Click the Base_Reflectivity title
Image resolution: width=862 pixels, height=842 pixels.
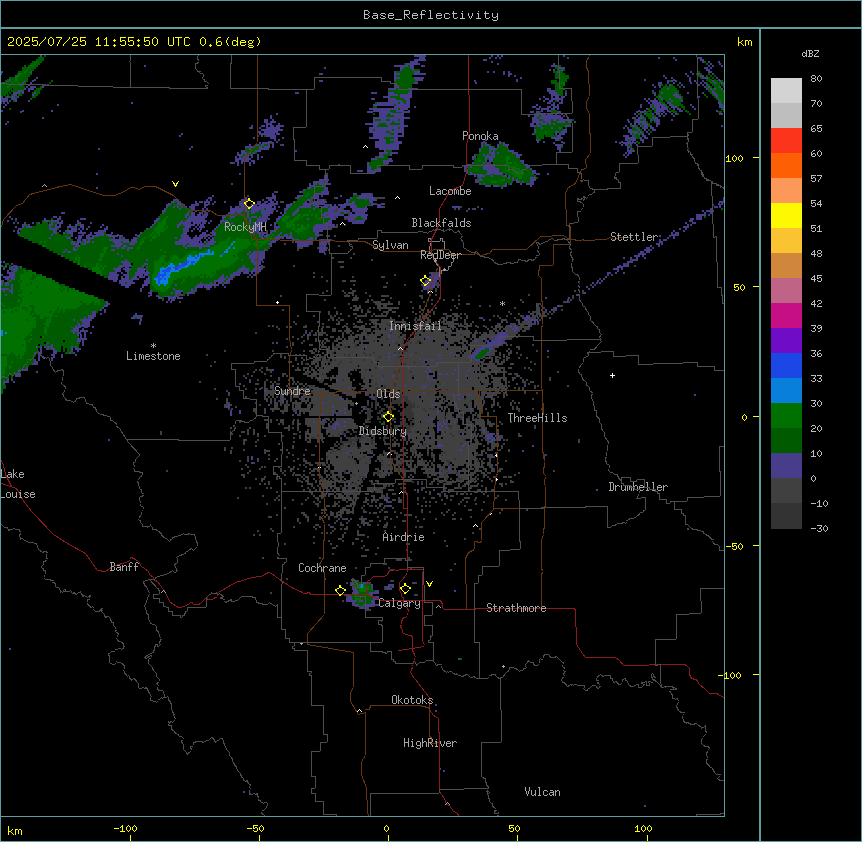click(431, 15)
